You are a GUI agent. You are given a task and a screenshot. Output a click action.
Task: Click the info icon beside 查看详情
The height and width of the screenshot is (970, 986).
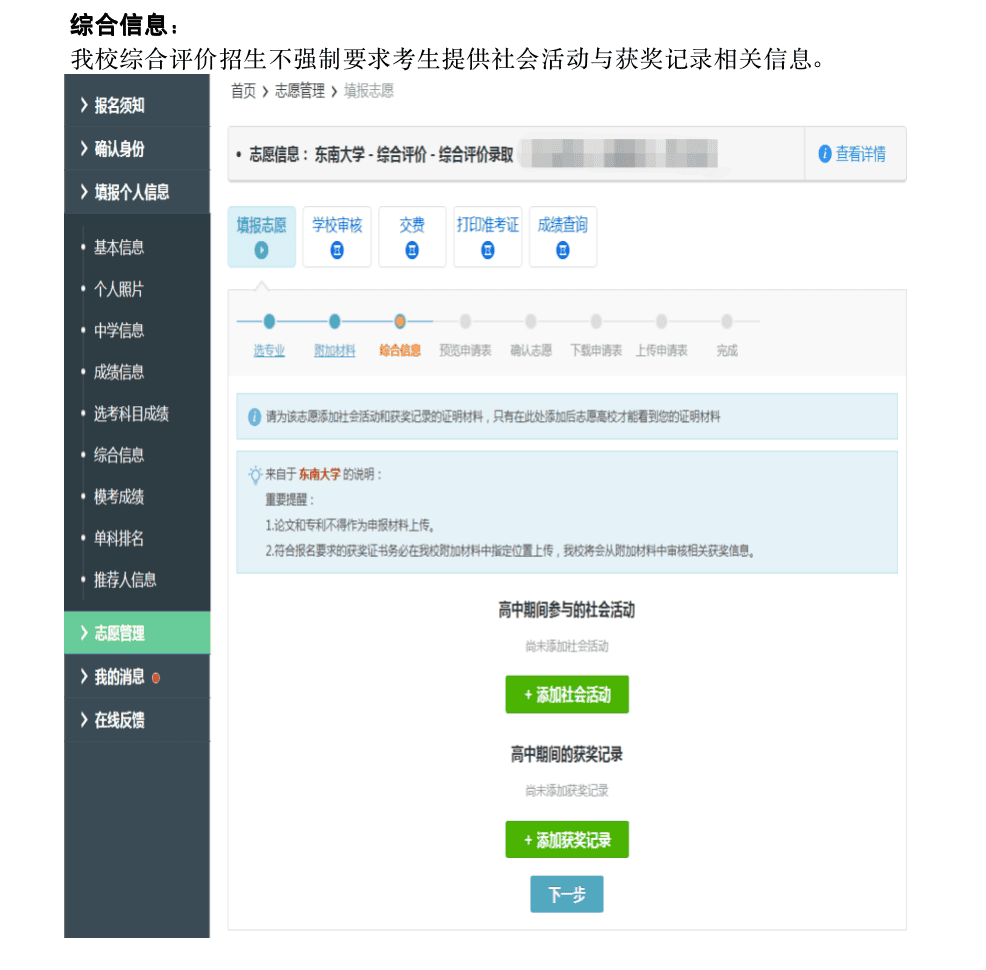point(825,154)
